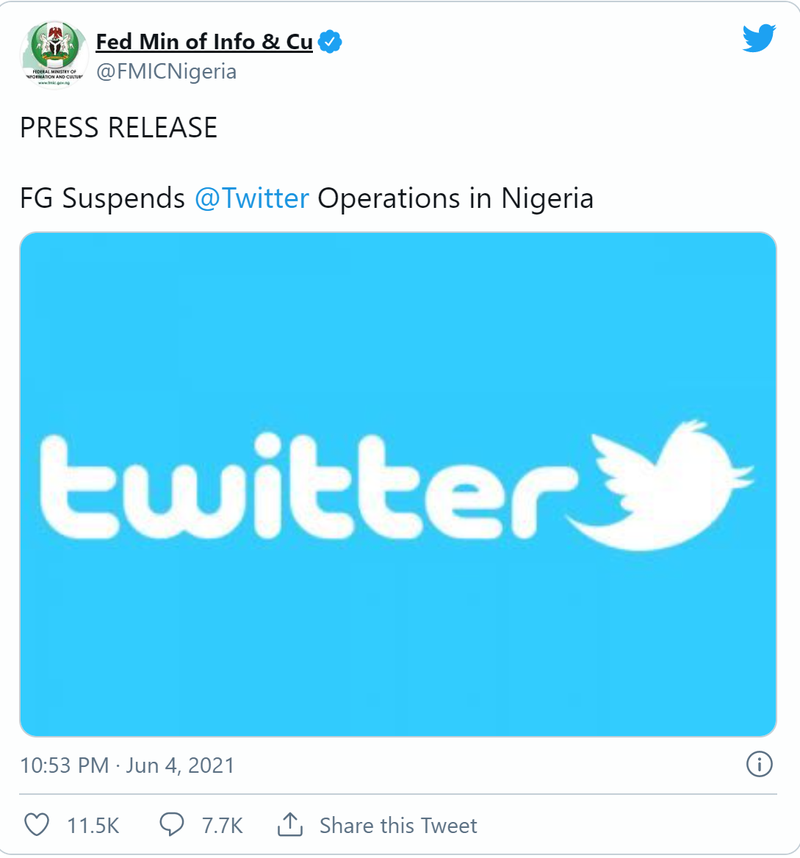Click the FG Suspends text in tweet
This screenshot has height=858, width=800.
[102, 198]
